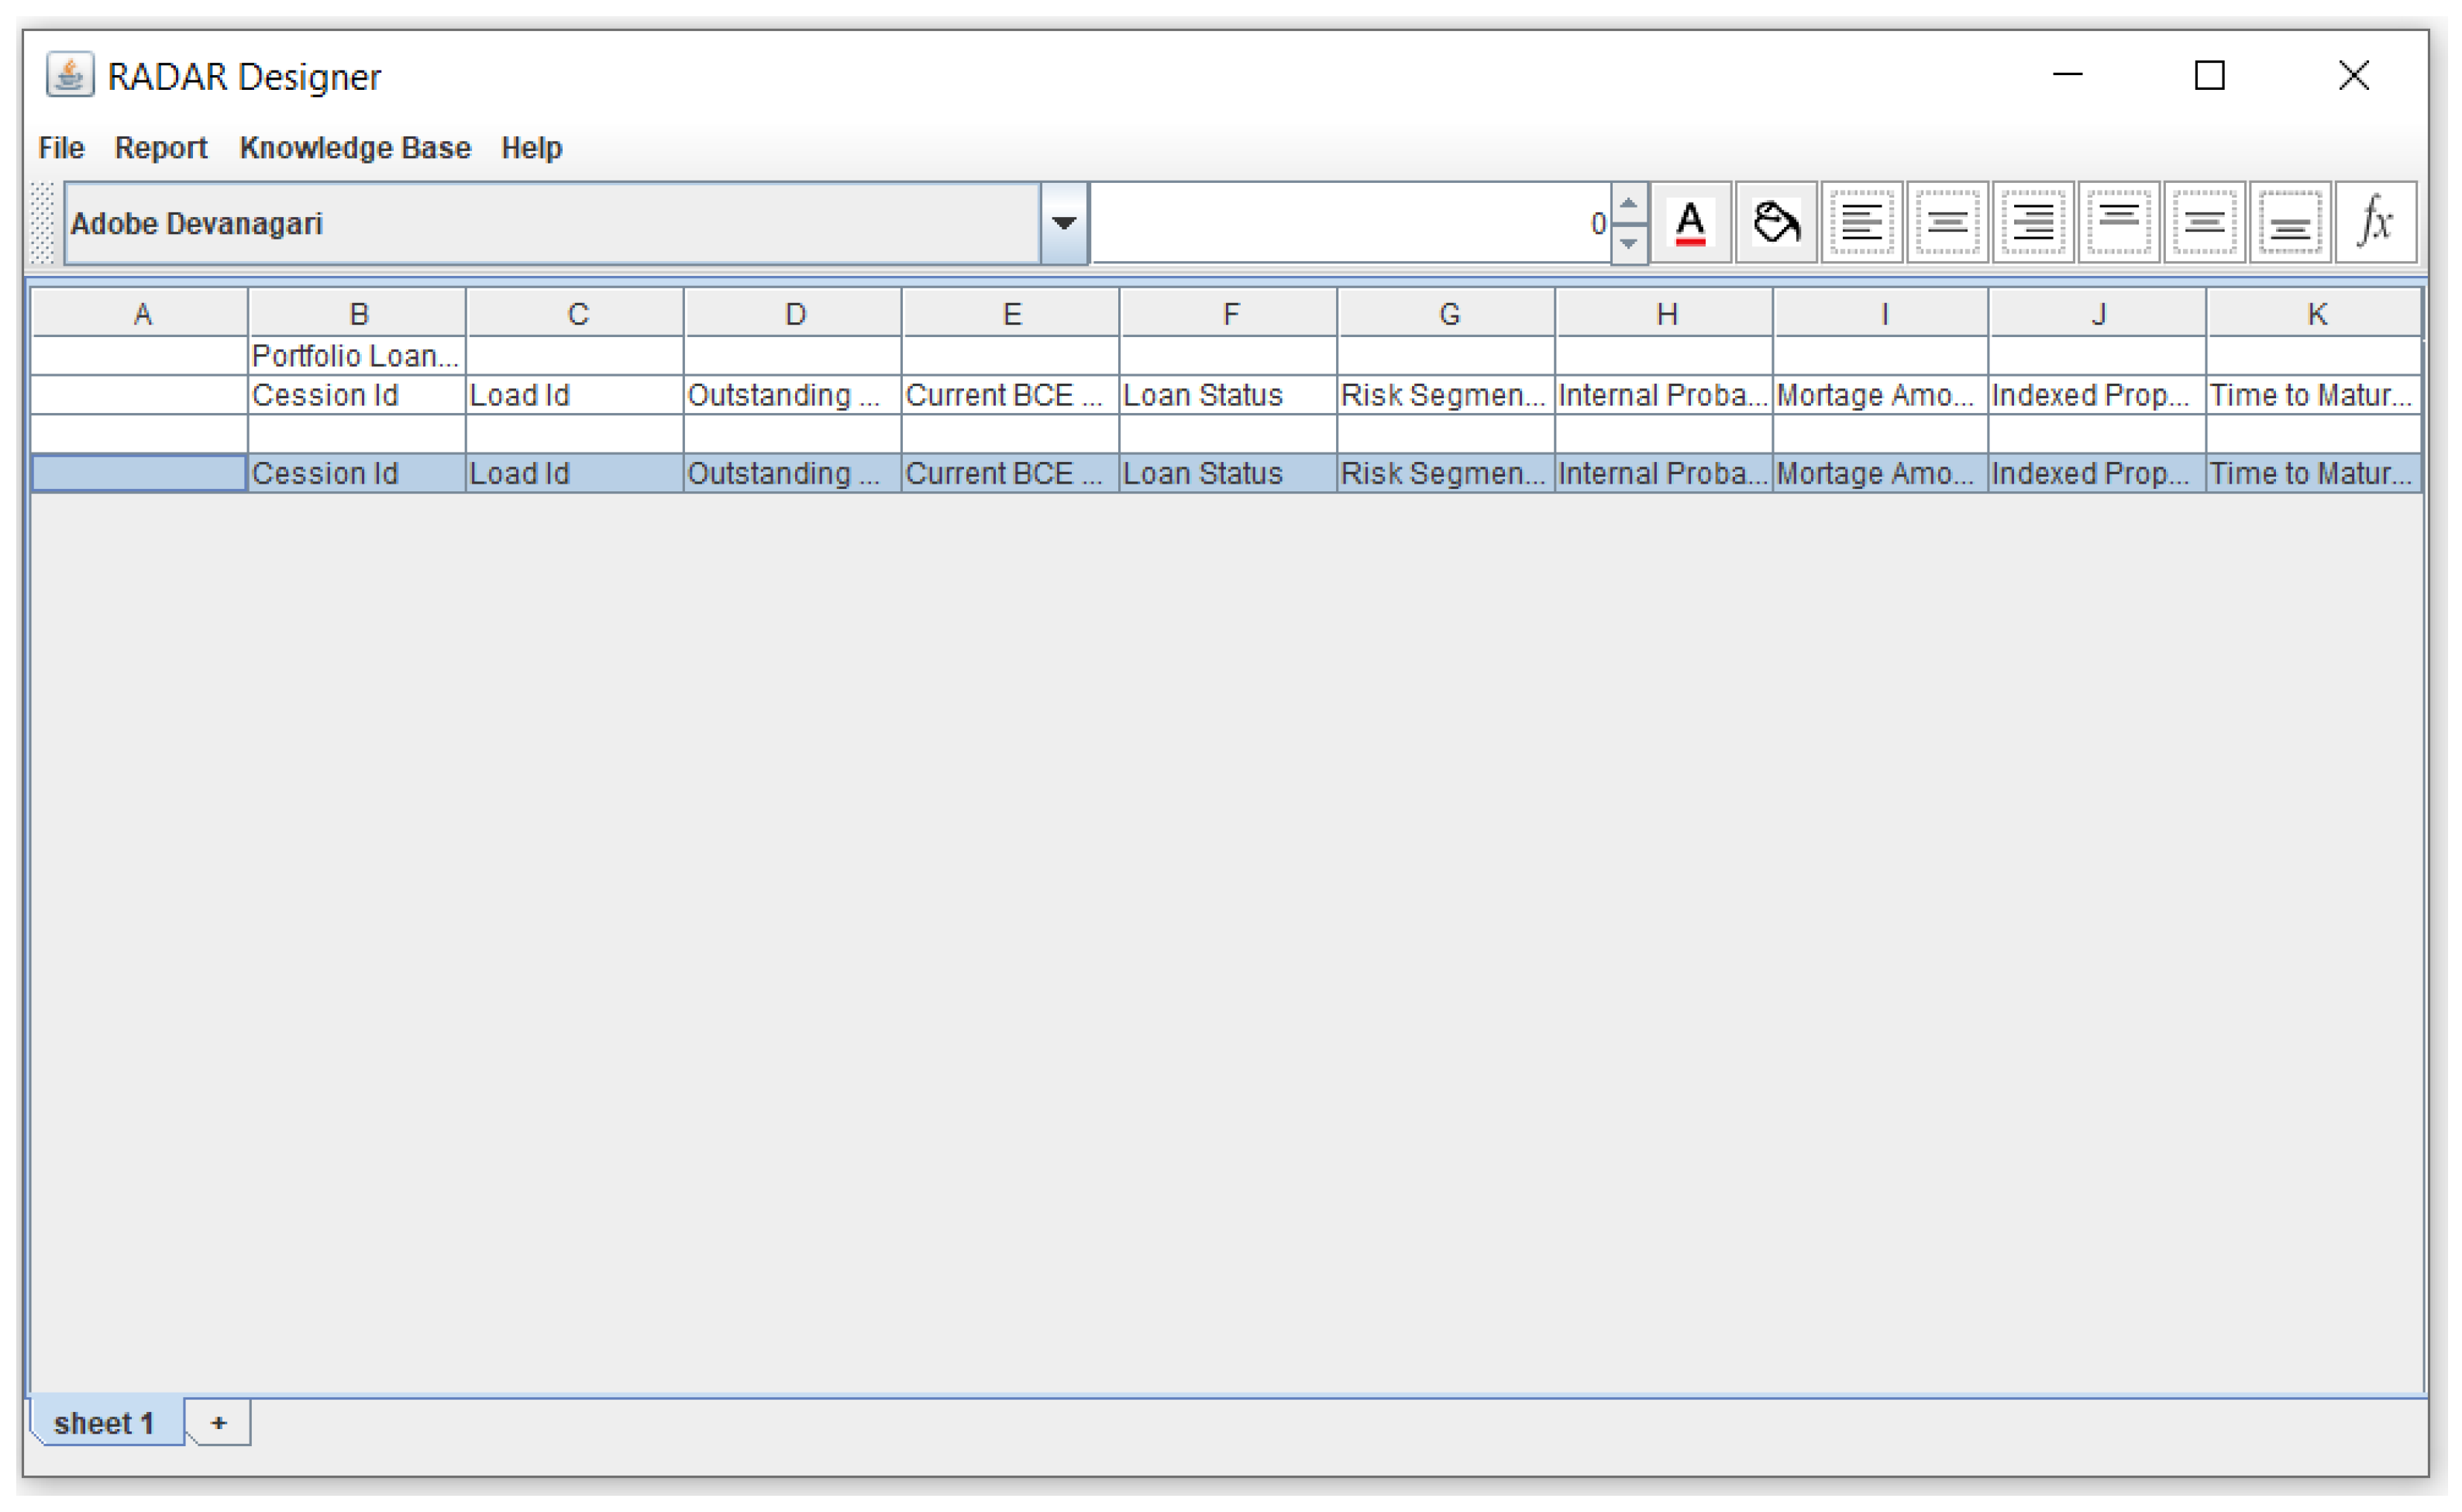Viewport: 2462px width, 1512px height.
Task: Align cell text to the right
Action: coord(2033,223)
